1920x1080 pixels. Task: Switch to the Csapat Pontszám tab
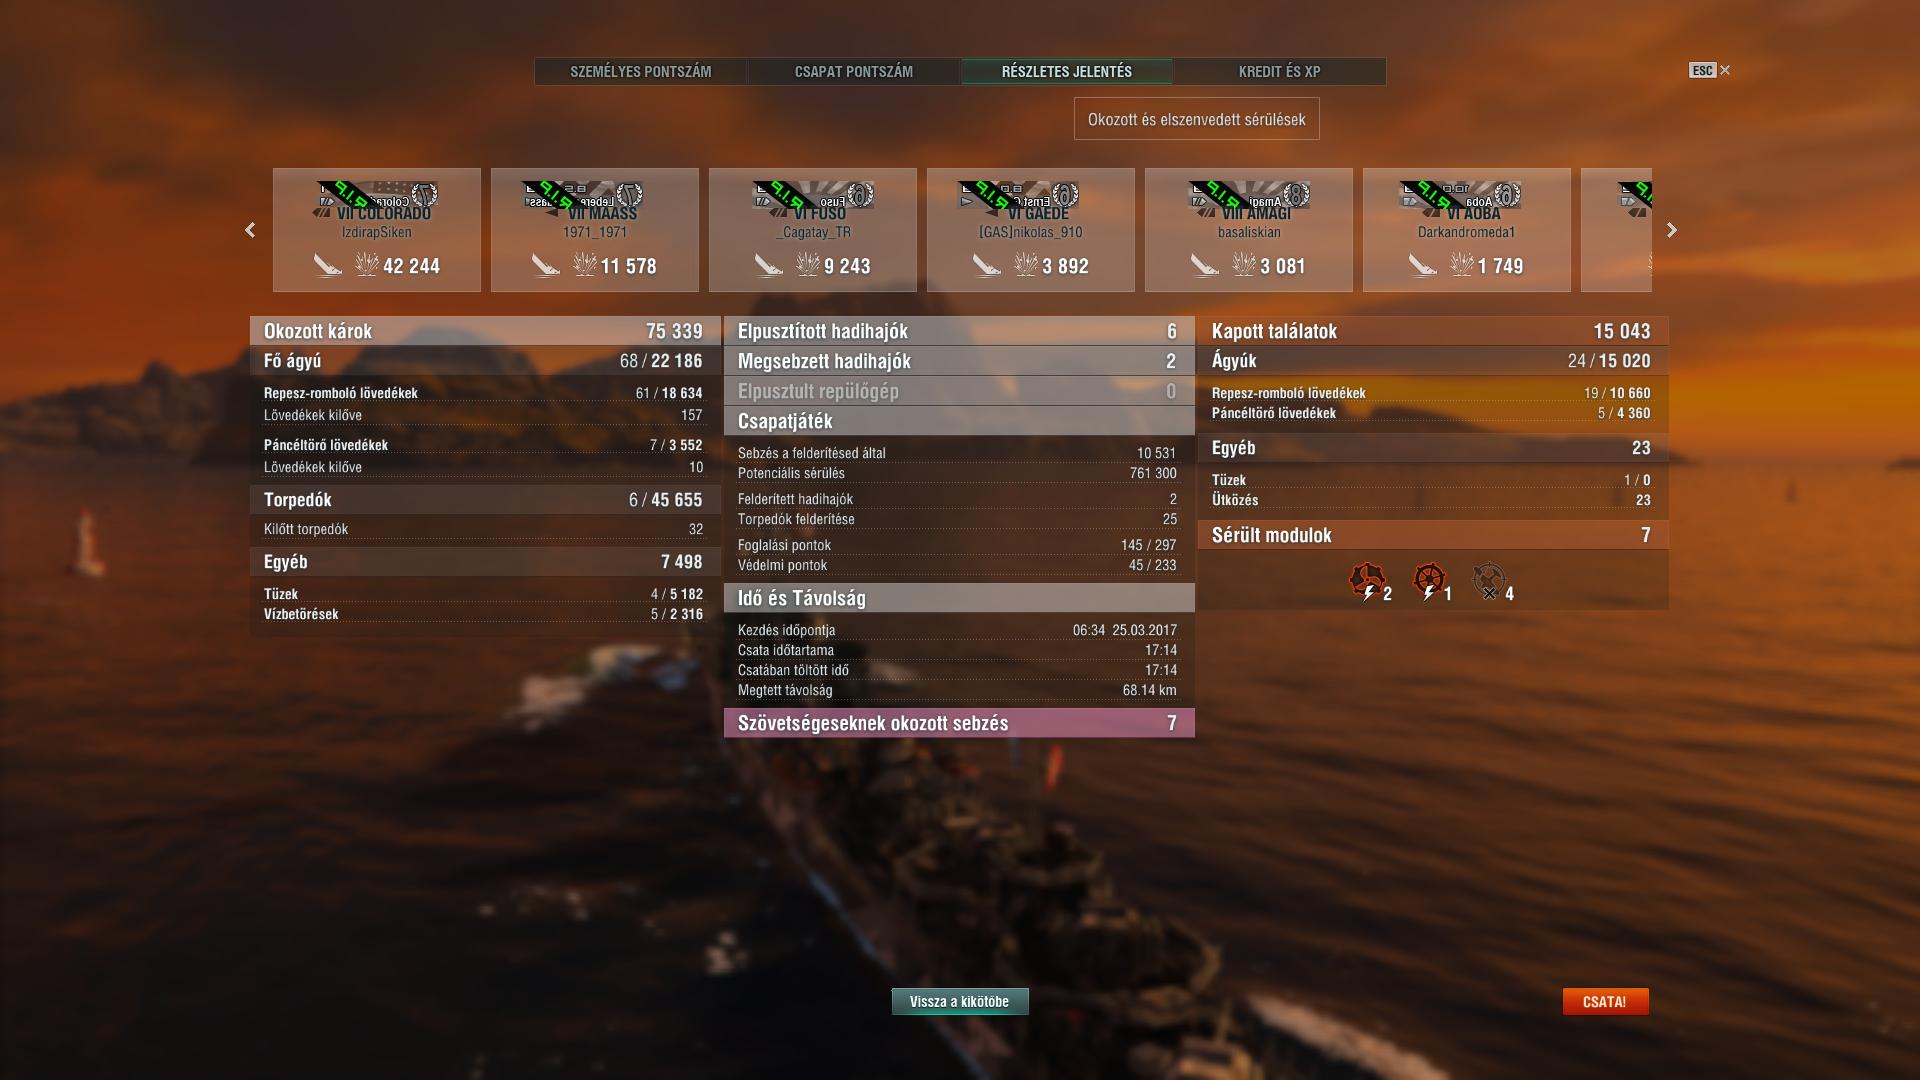tap(854, 71)
